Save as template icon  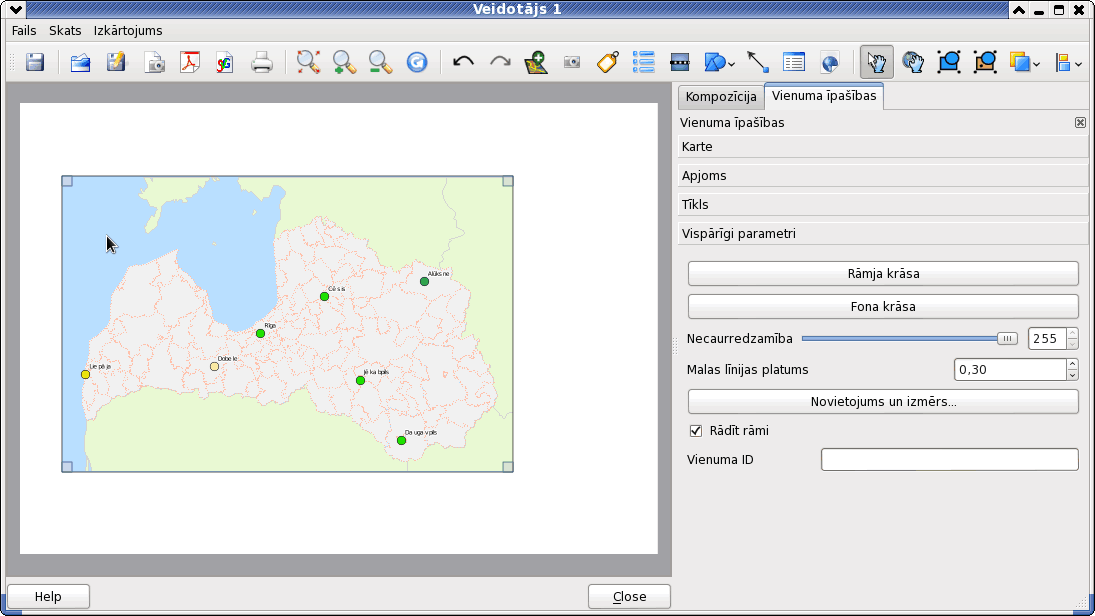click(117, 62)
